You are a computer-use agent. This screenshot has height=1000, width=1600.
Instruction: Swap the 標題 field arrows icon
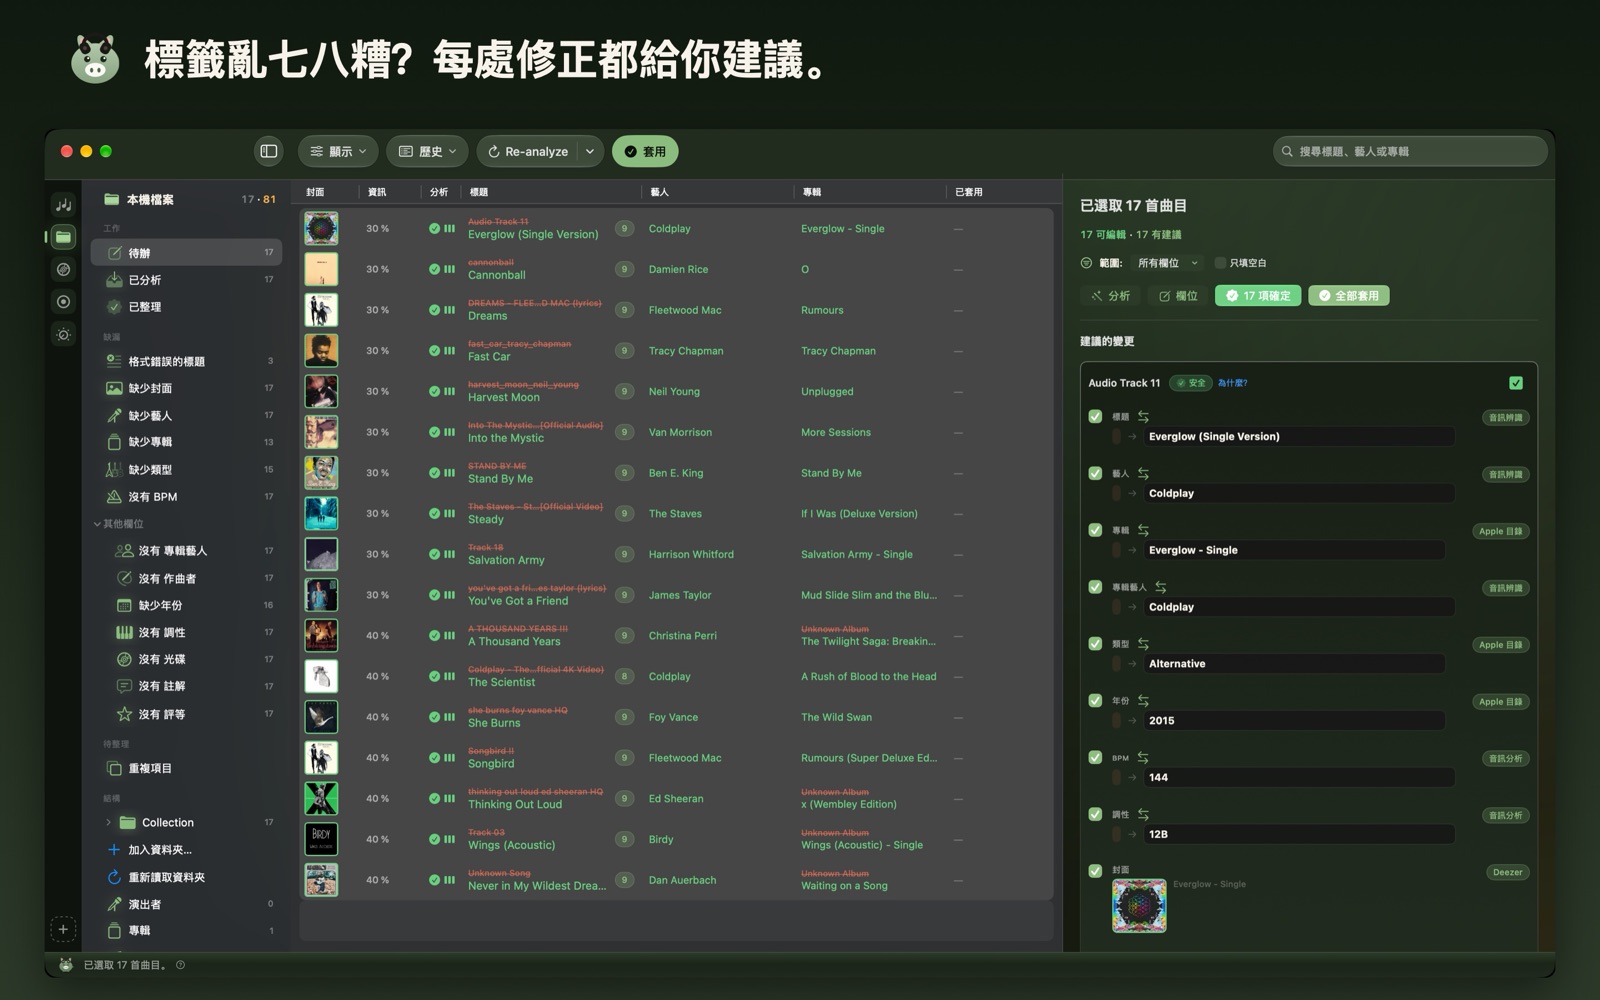(x=1143, y=417)
